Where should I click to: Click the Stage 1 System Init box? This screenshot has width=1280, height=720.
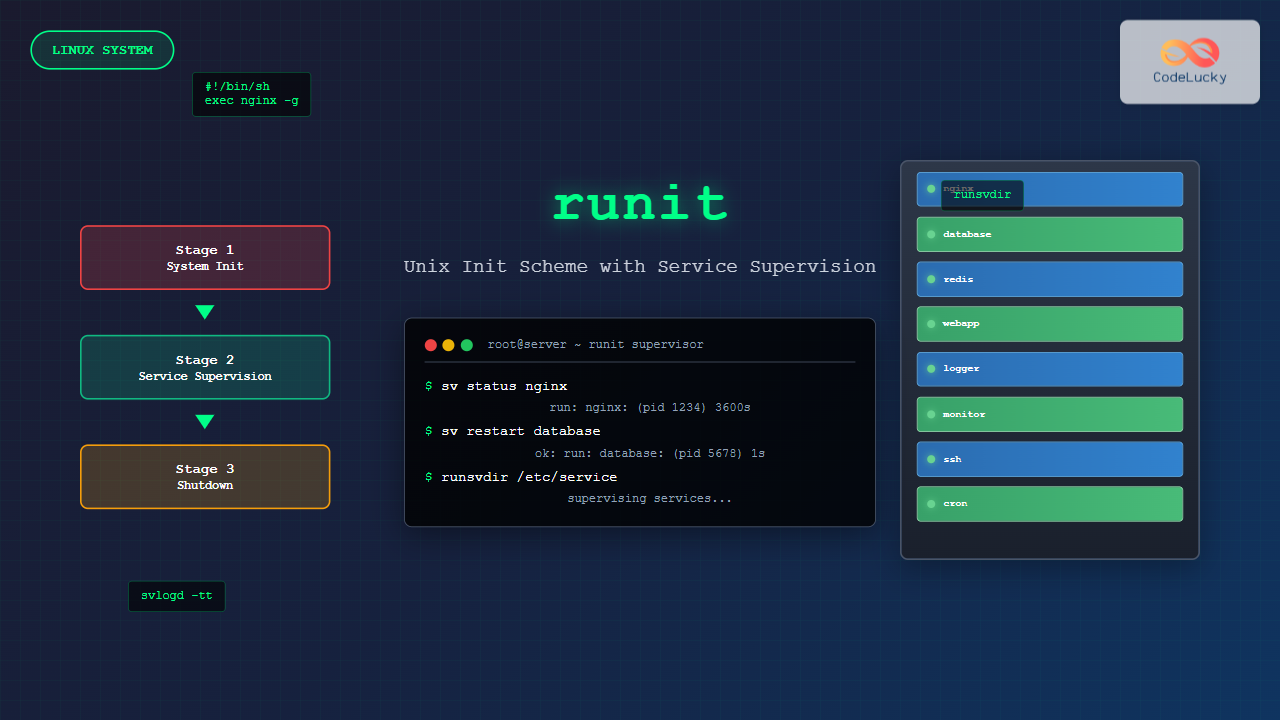(205, 257)
